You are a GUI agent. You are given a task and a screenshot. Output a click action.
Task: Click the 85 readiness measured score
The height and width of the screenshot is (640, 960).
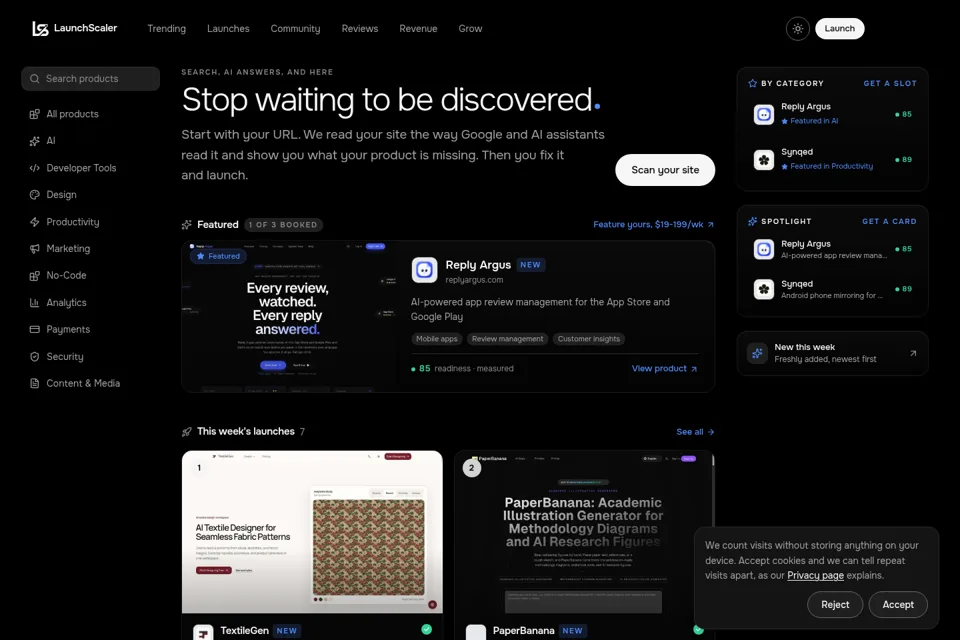[462, 369]
